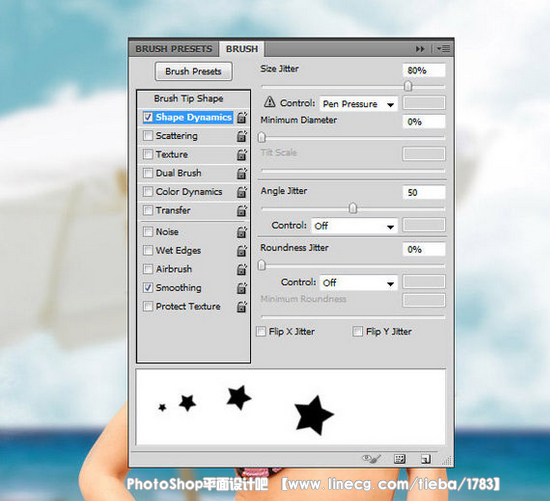Click the star brush stroke preview
The height and width of the screenshot is (501, 550).
(291, 407)
